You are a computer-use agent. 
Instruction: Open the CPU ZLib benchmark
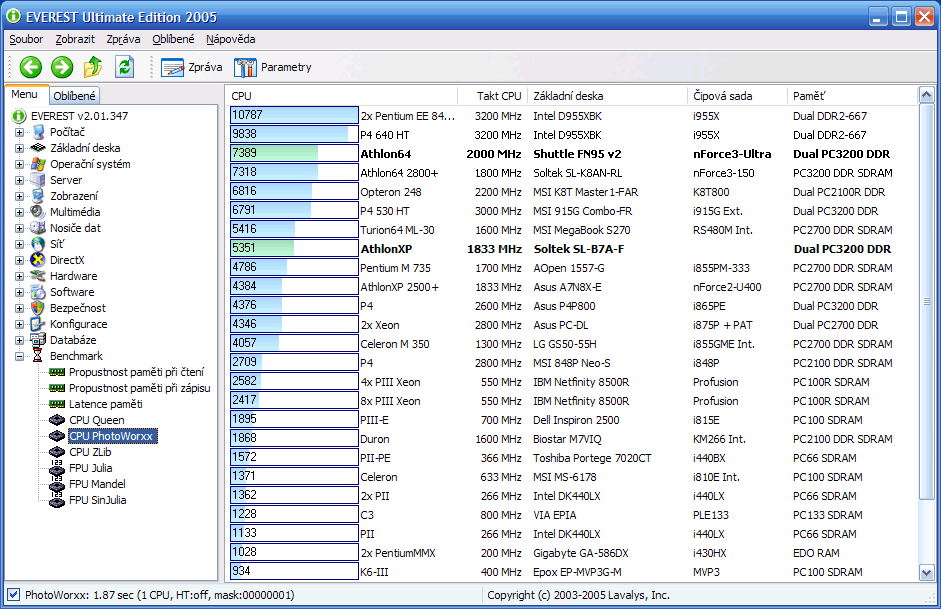pos(92,452)
